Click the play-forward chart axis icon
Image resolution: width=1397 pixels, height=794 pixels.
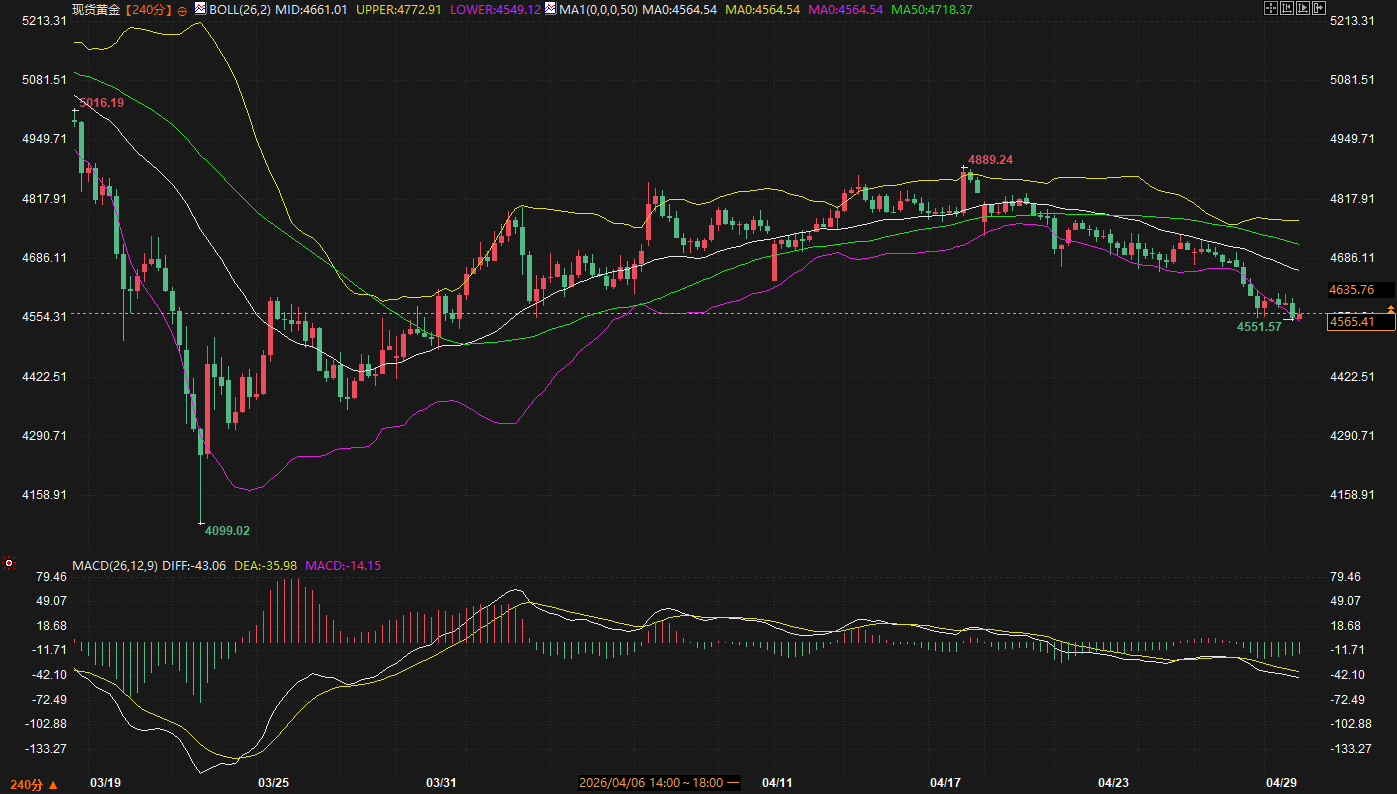tap(1303, 8)
